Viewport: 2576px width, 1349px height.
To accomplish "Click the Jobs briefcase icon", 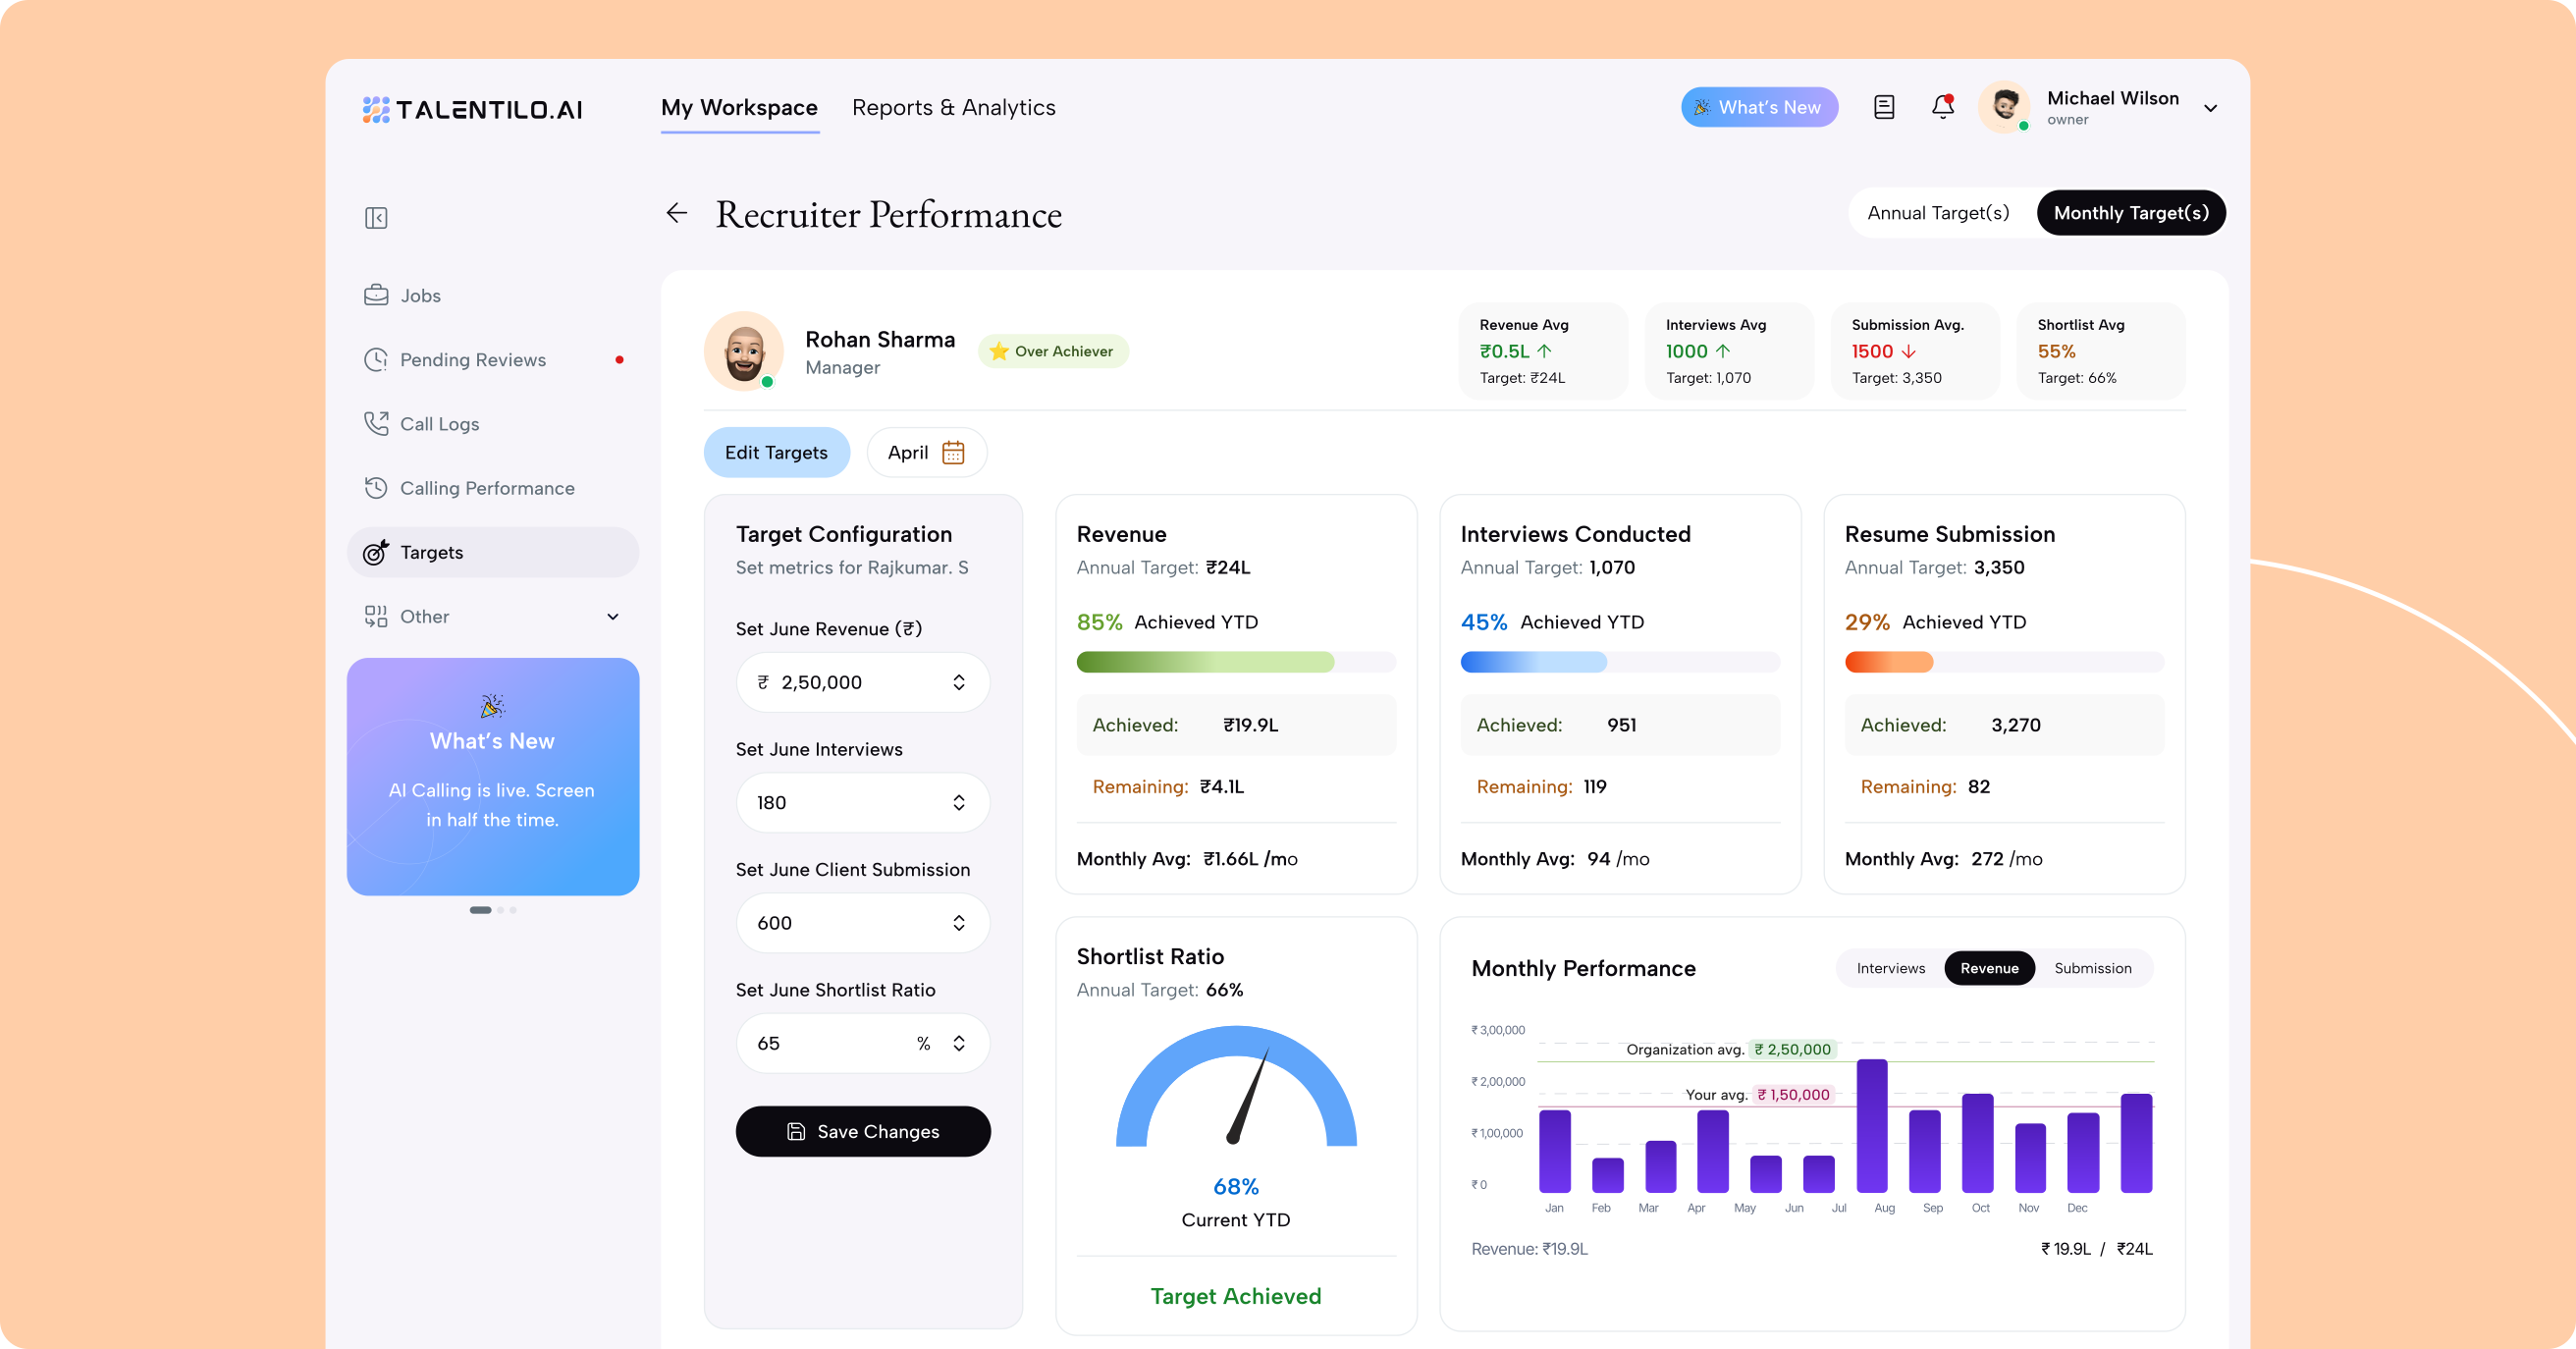I will (x=376, y=295).
